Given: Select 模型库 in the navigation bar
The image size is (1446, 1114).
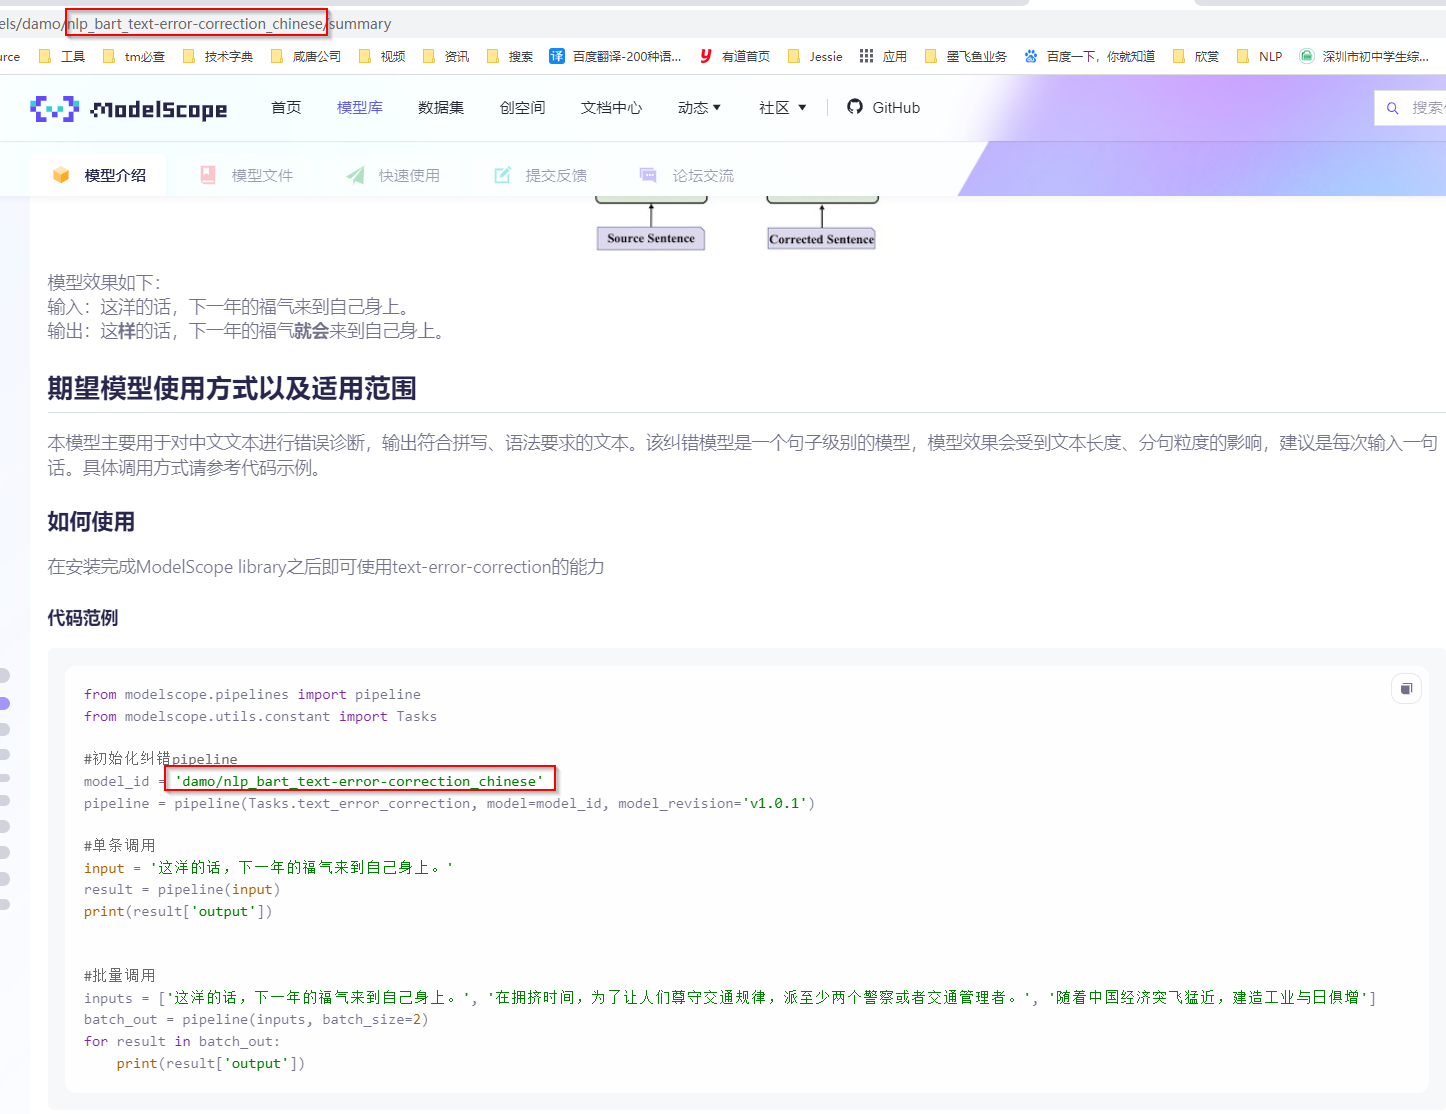Looking at the screenshot, I should tap(359, 107).
